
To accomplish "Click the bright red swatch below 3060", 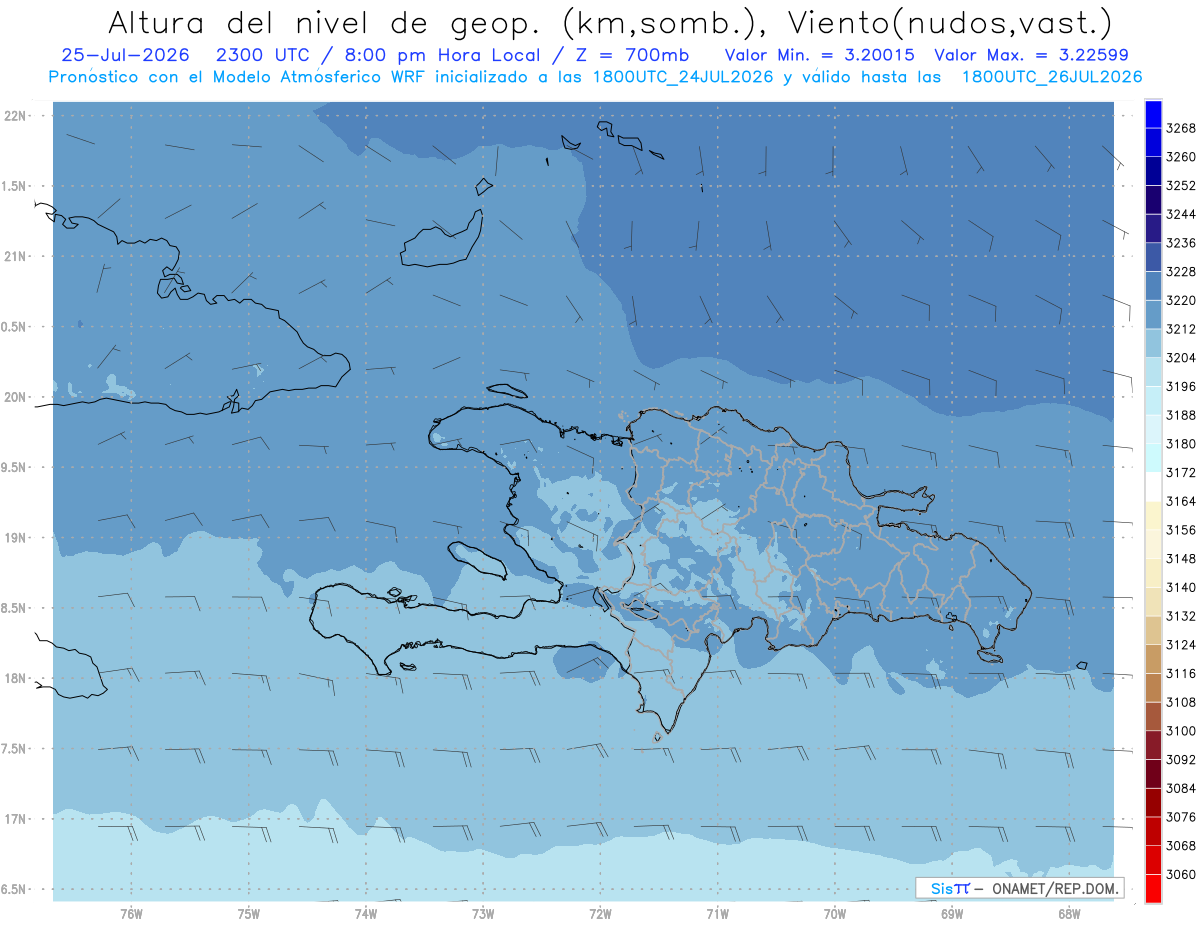I will pyautogui.click(x=1153, y=888).
